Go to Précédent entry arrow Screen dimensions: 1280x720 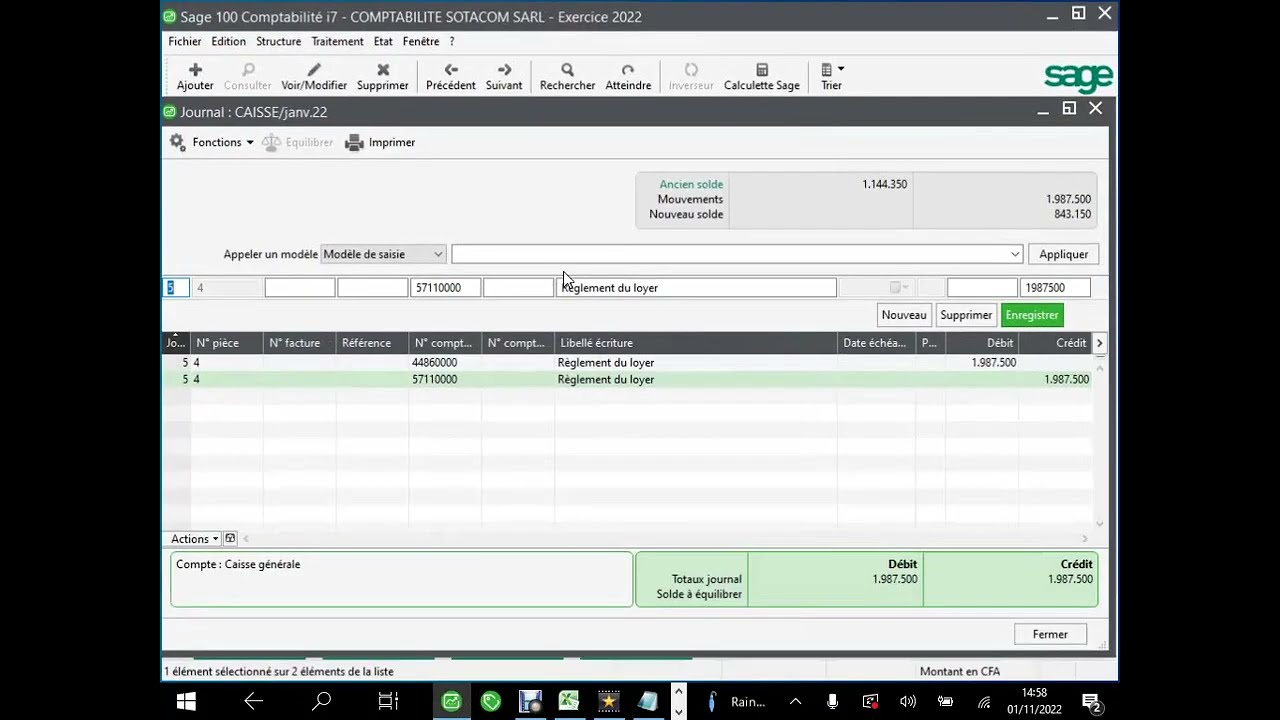451,70
